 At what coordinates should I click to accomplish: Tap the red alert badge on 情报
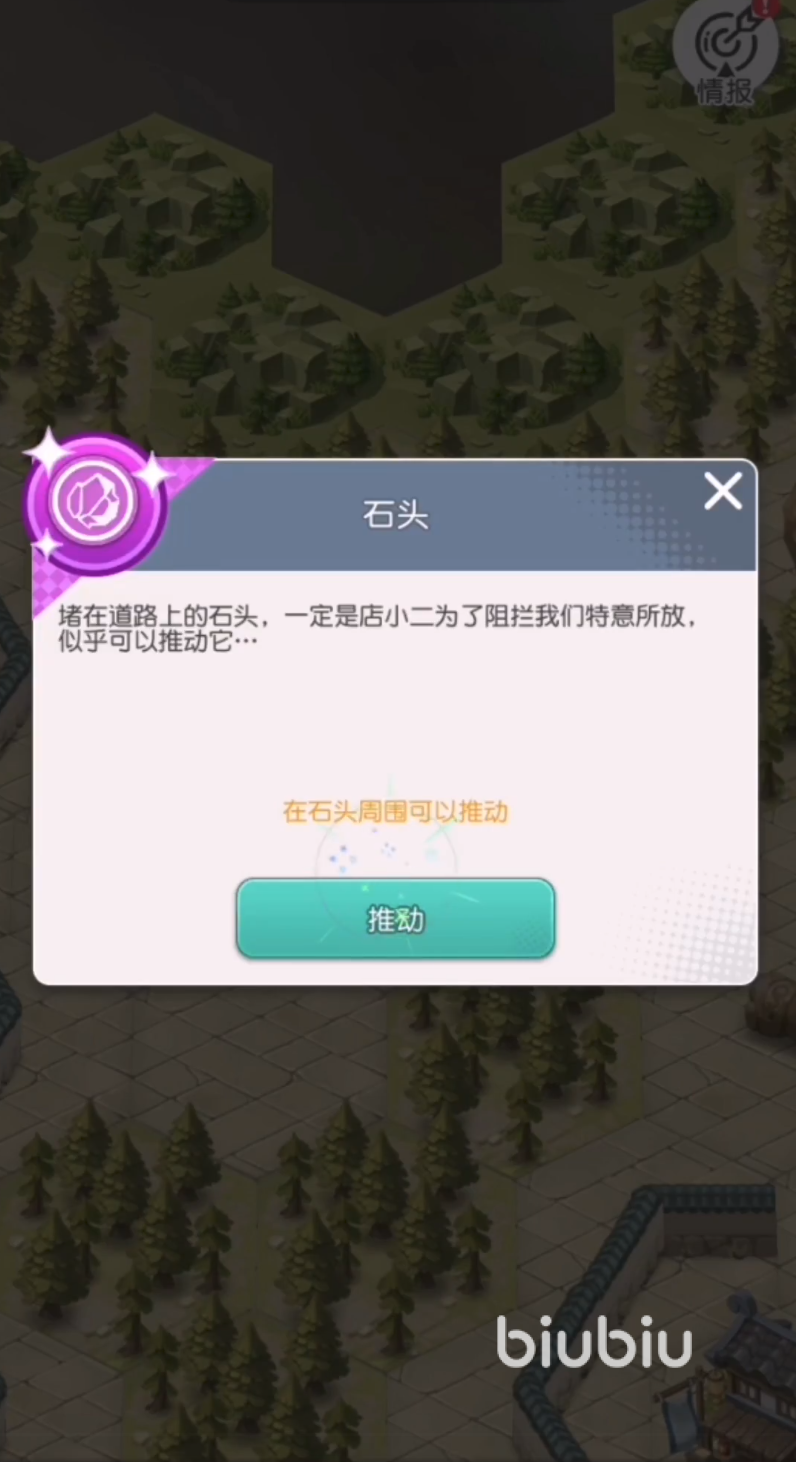point(768,6)
